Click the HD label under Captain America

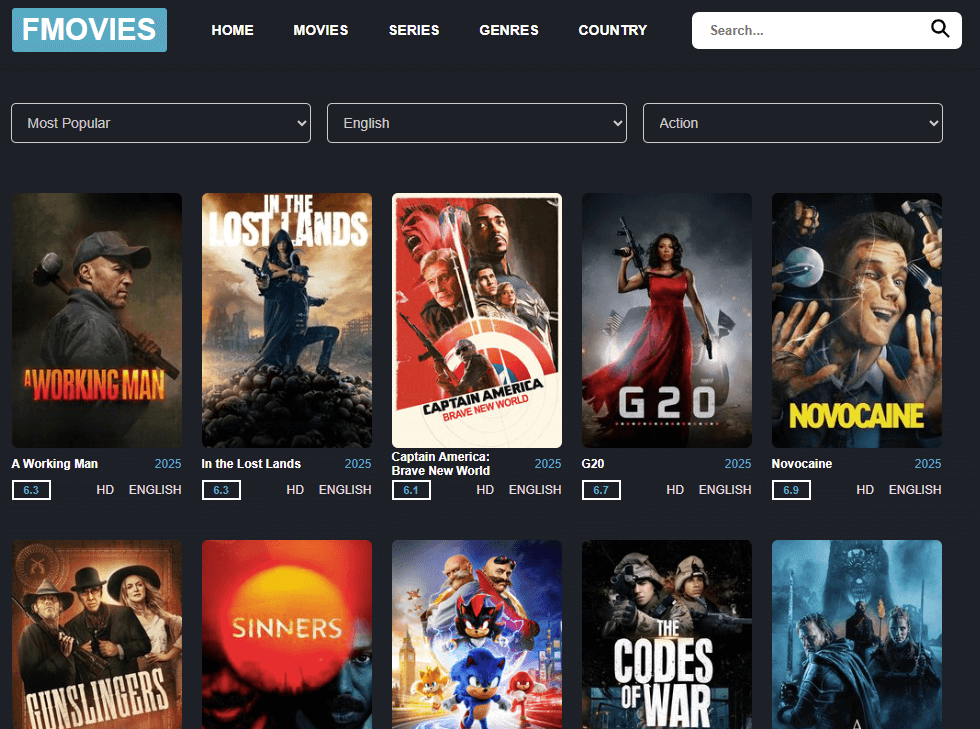[485, 490]
